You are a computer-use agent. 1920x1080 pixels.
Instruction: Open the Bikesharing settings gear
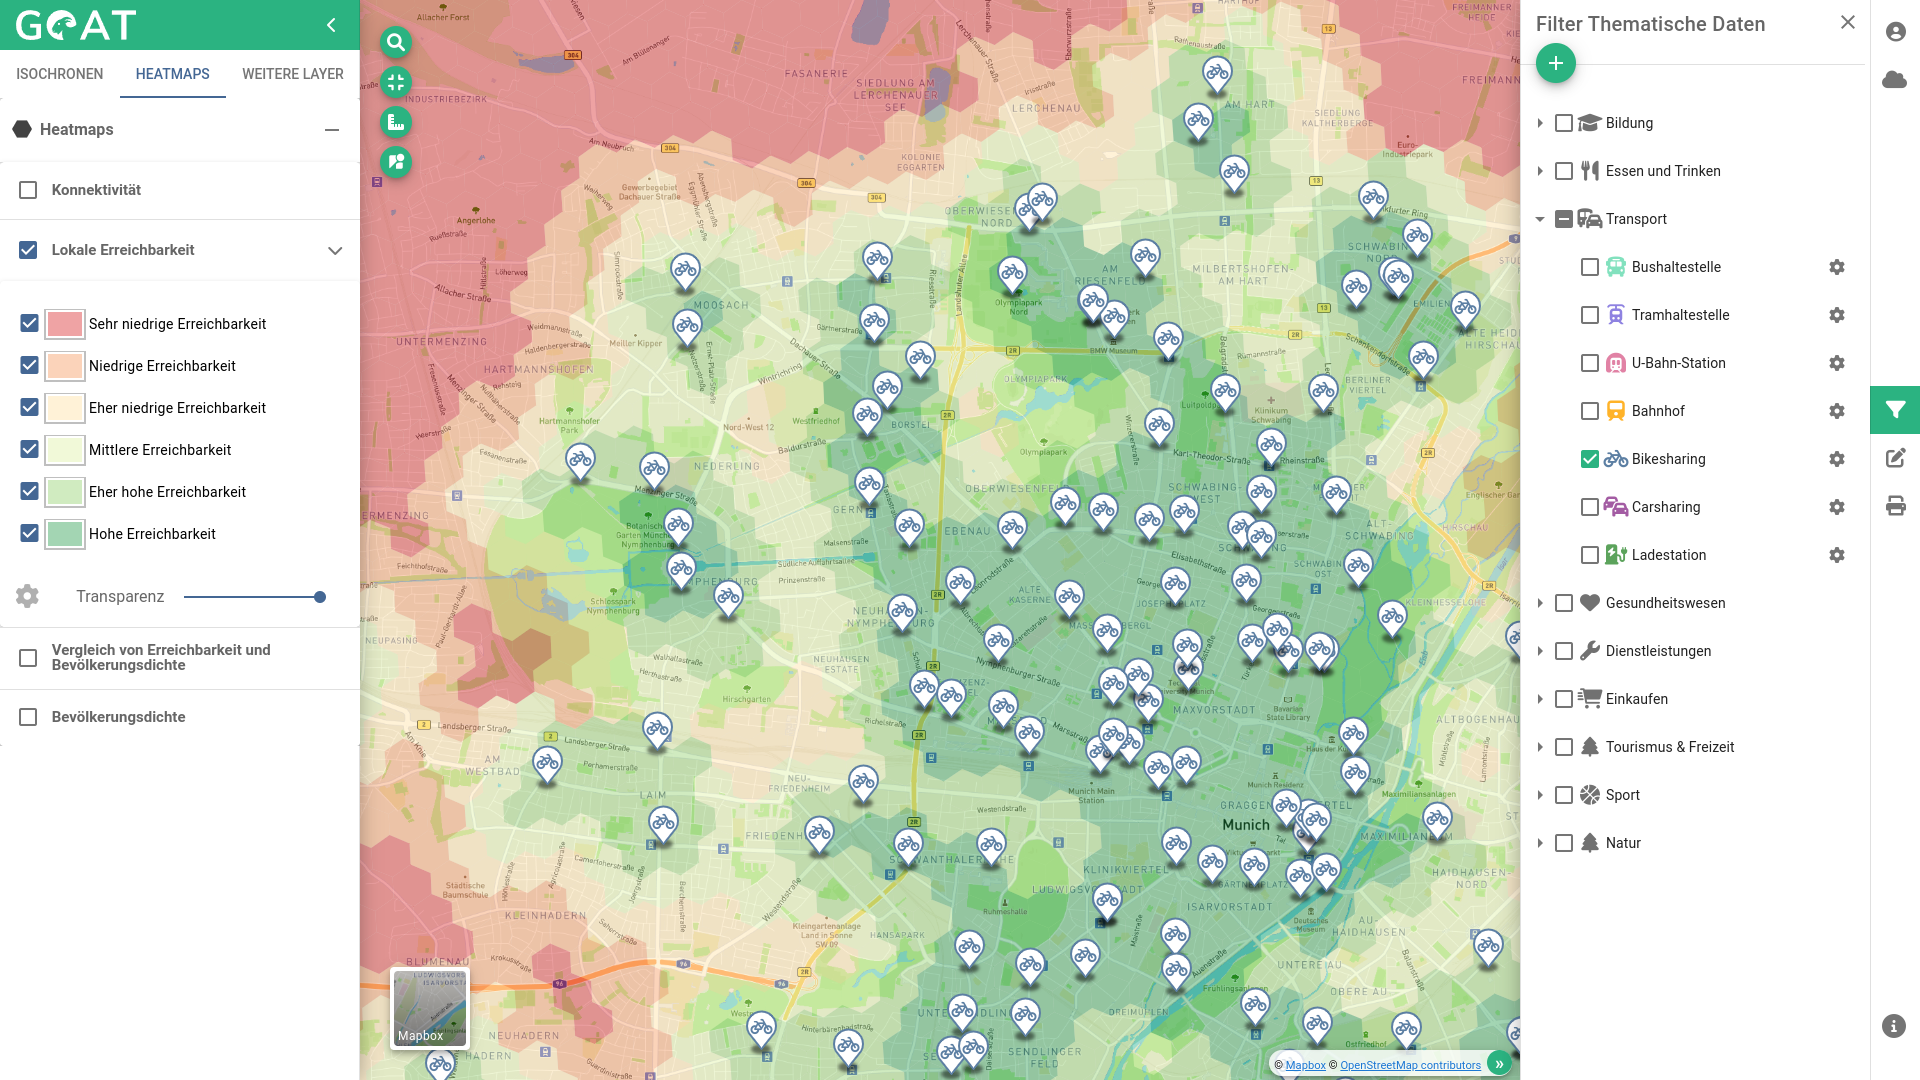pos(1836,459)
